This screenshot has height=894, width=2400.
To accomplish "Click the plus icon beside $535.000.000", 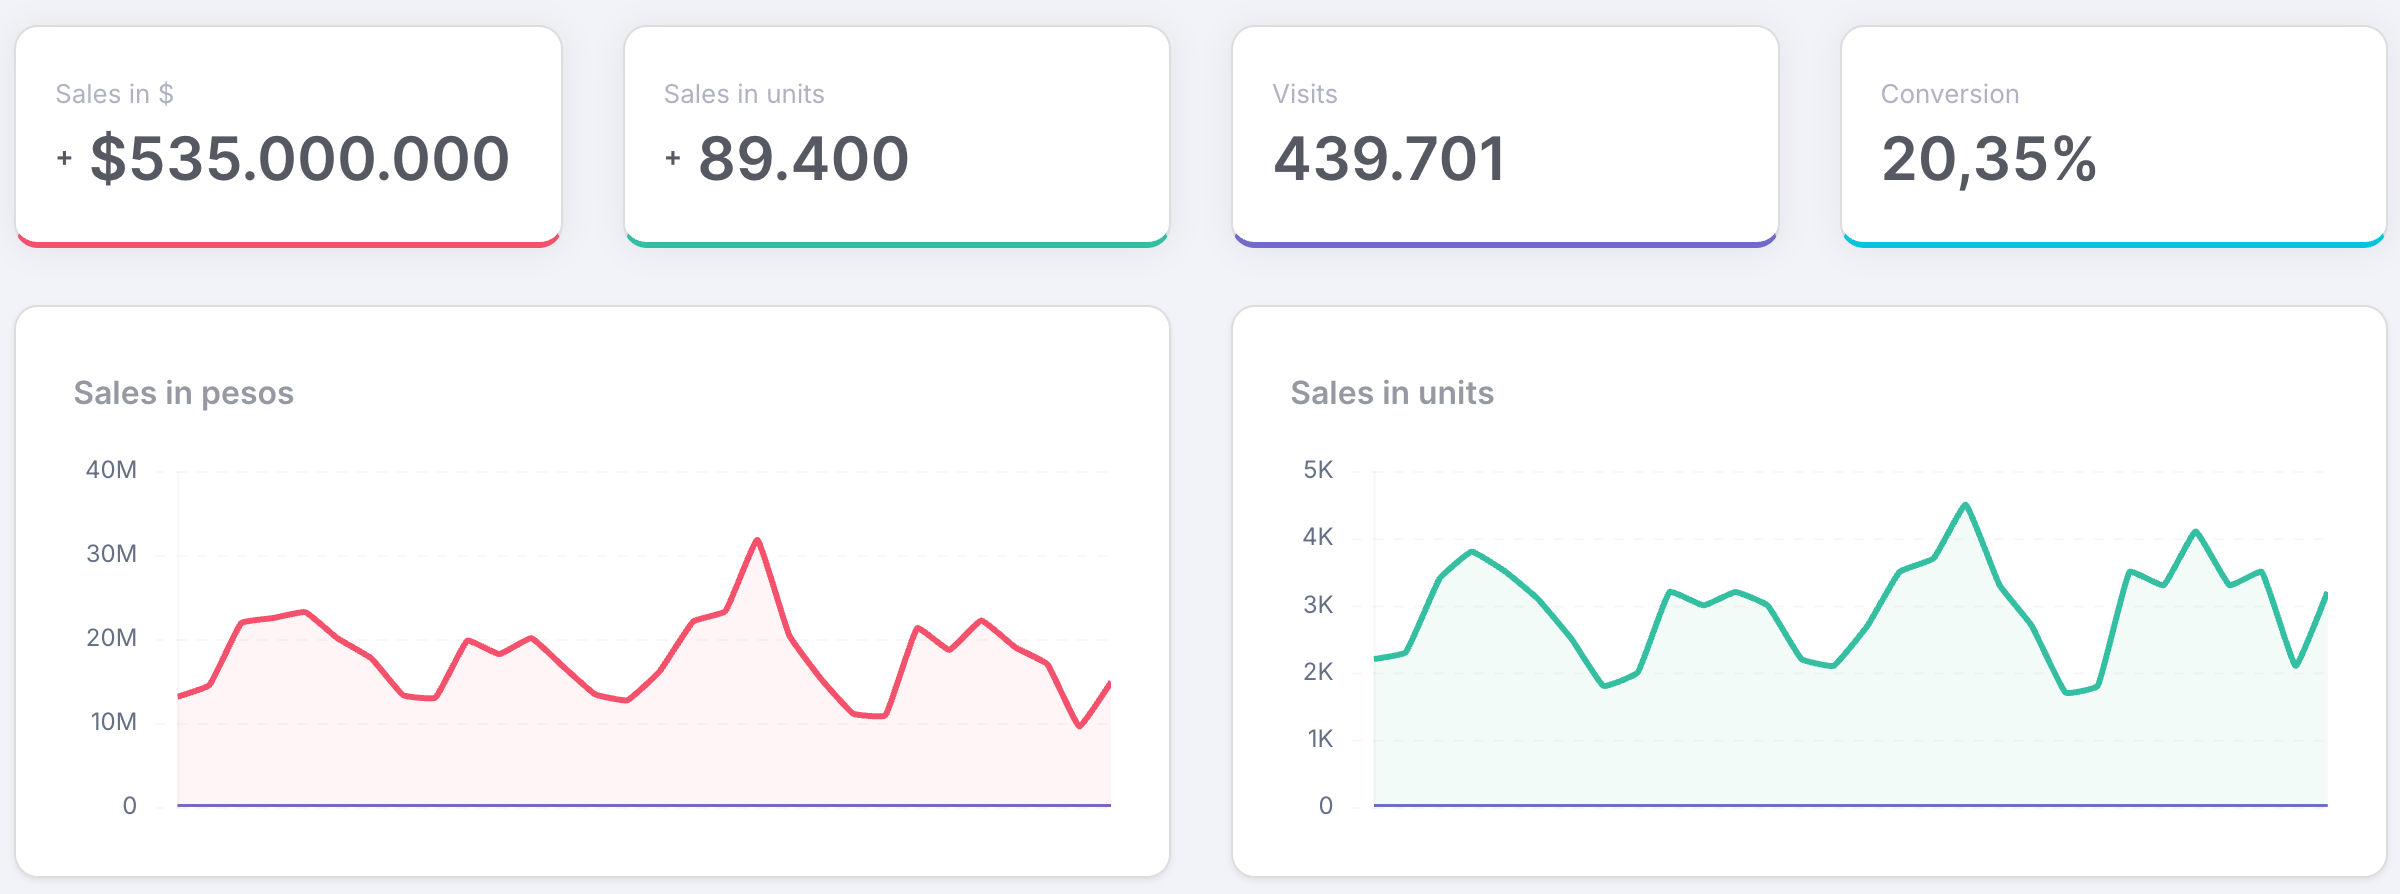I will (64, 158).
